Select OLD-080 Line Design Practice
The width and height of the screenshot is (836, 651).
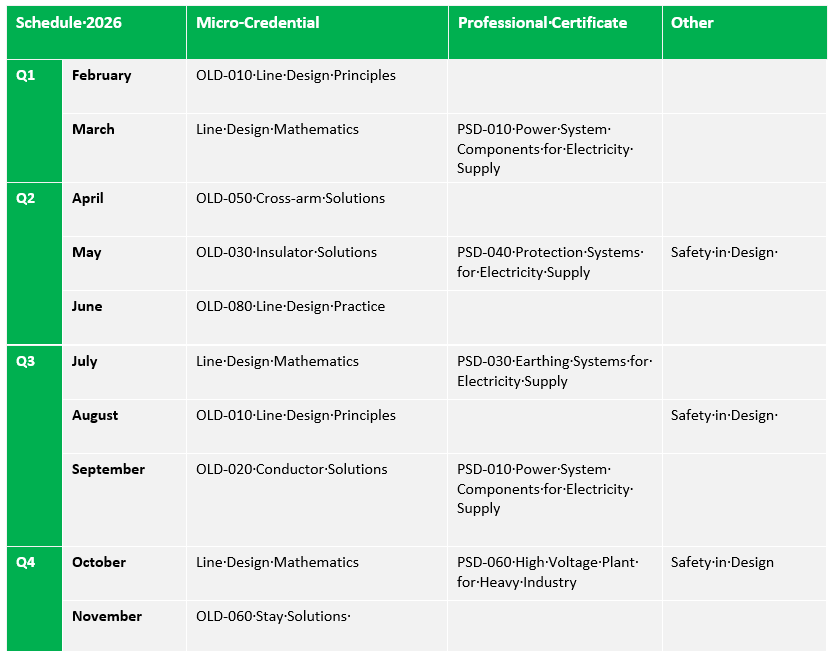290,307
